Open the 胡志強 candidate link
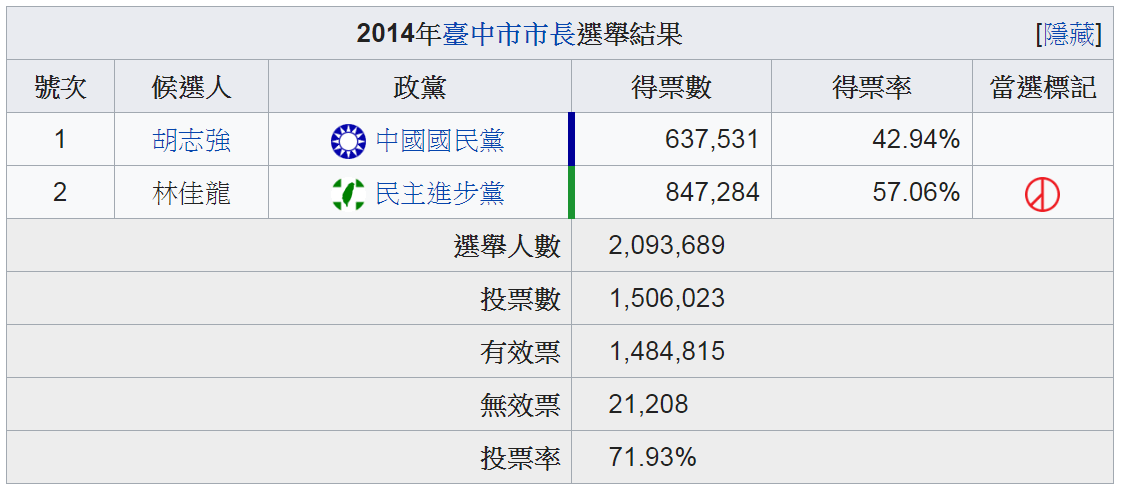 [x=191, y=140]
